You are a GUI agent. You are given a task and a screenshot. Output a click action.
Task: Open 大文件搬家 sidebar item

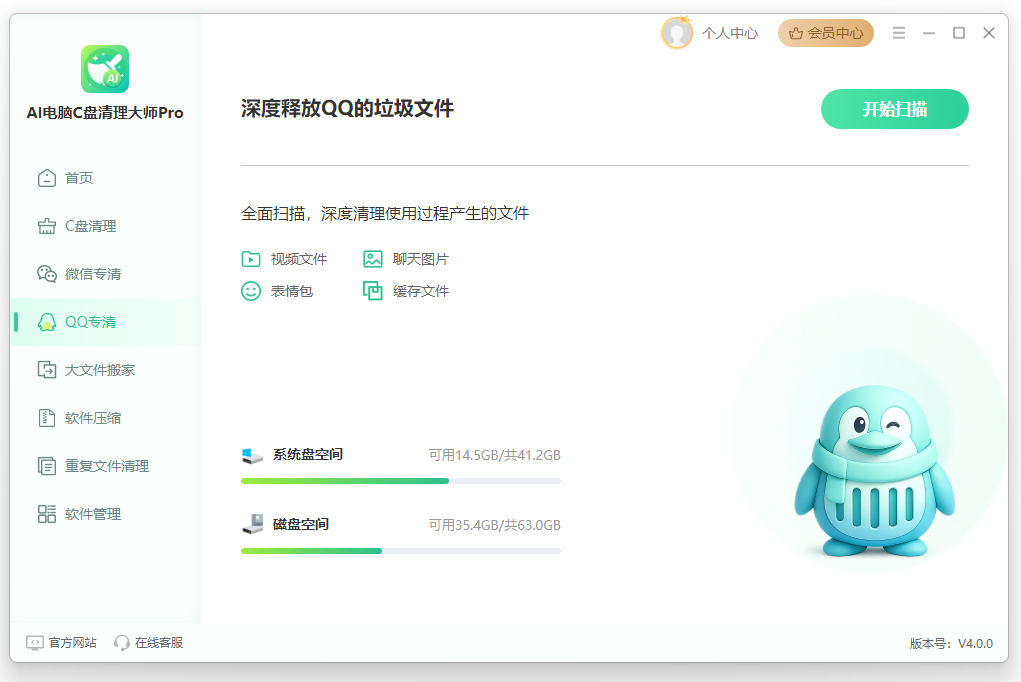[105, 370]
